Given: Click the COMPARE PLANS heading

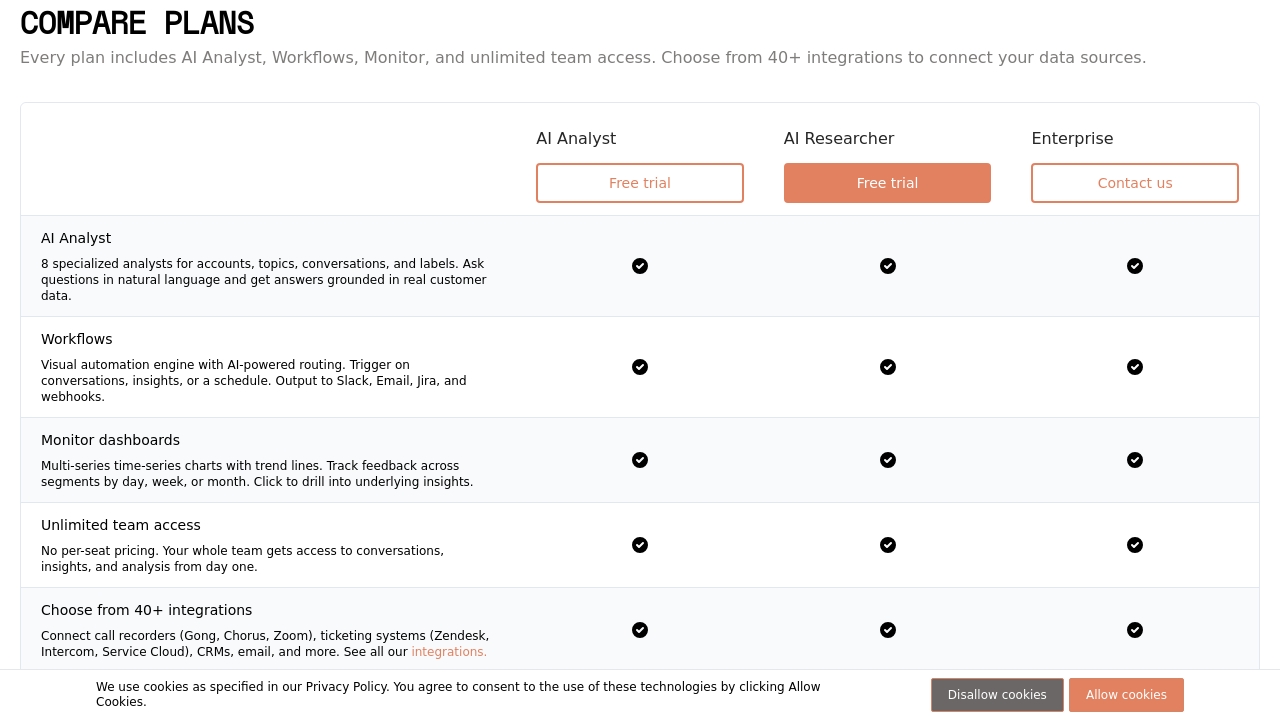Looking at the screenshot, I should coord(137,23).
